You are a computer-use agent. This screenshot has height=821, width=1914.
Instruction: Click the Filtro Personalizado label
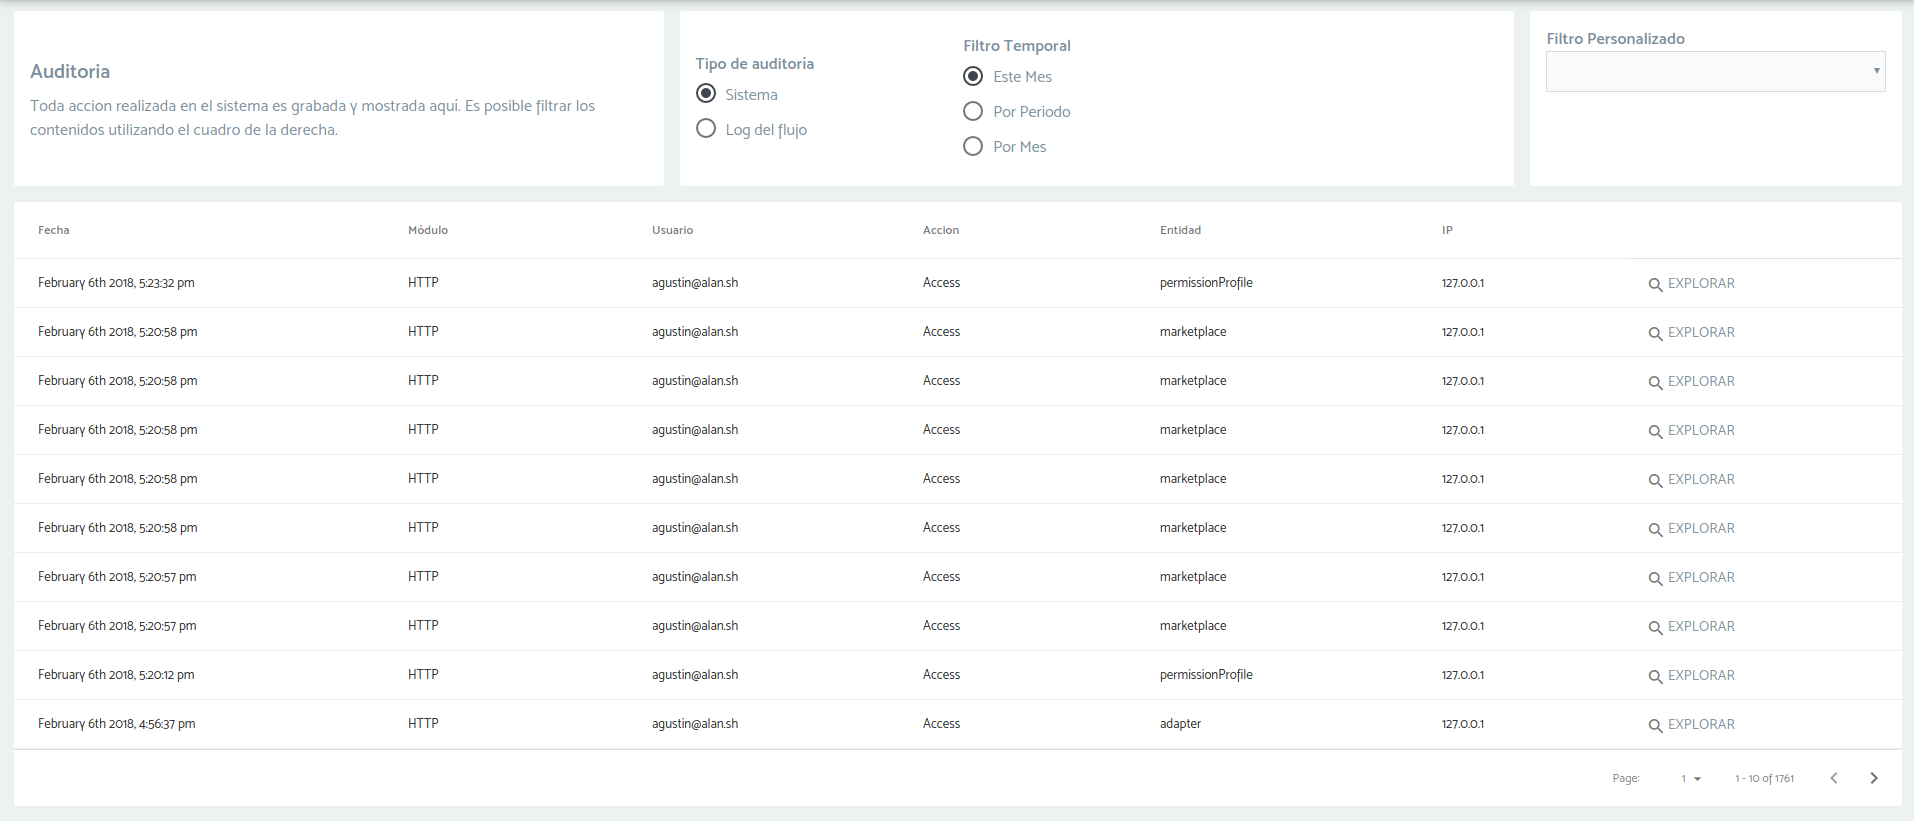(1616, 39)
